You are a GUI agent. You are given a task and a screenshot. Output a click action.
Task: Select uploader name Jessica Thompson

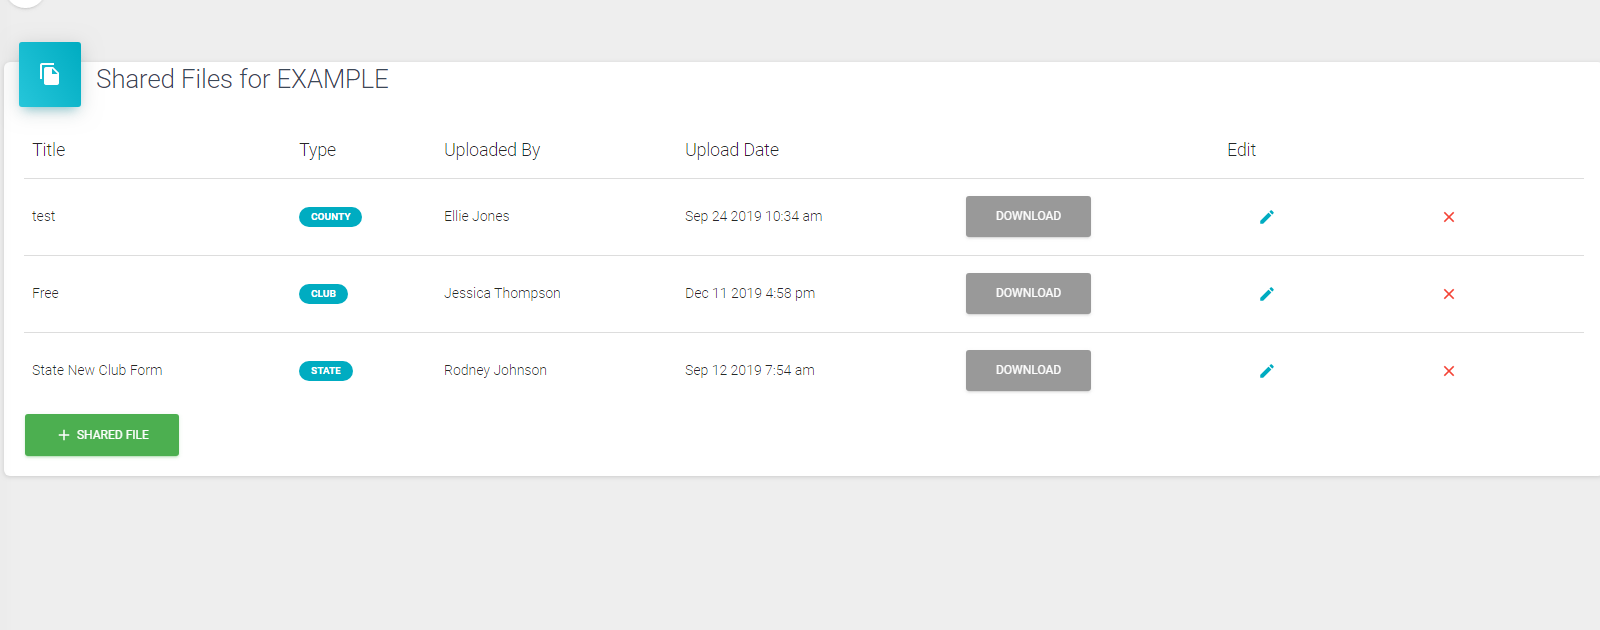[502, 293]
